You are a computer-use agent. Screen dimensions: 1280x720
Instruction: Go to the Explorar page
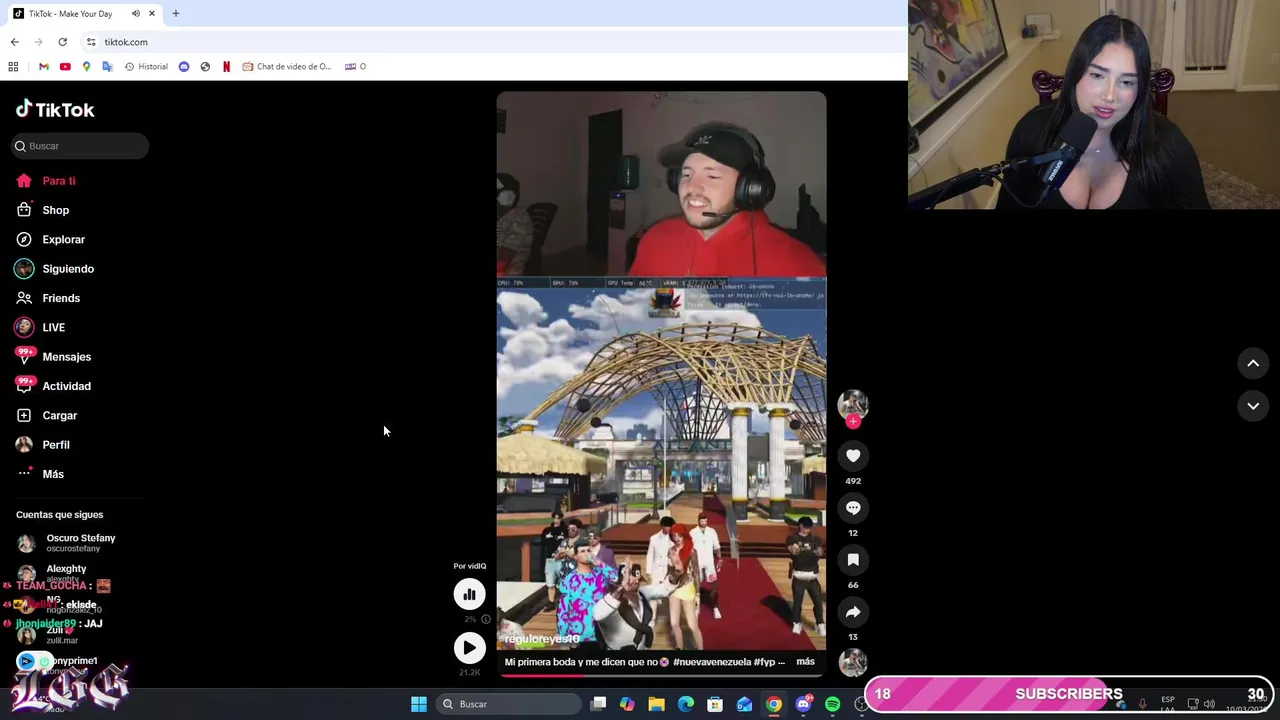63,240
